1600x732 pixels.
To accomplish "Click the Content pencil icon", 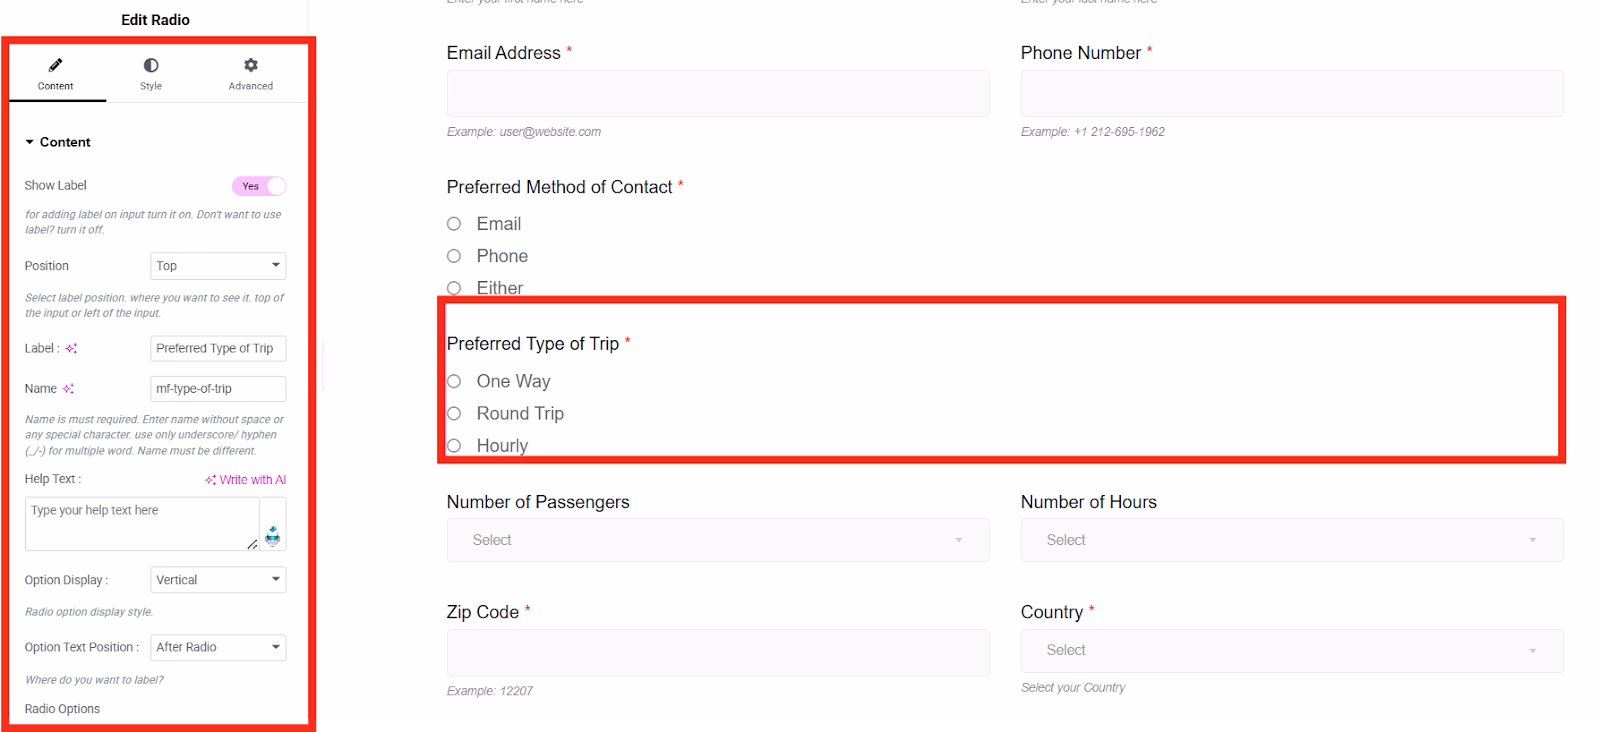I will [56, 65].
